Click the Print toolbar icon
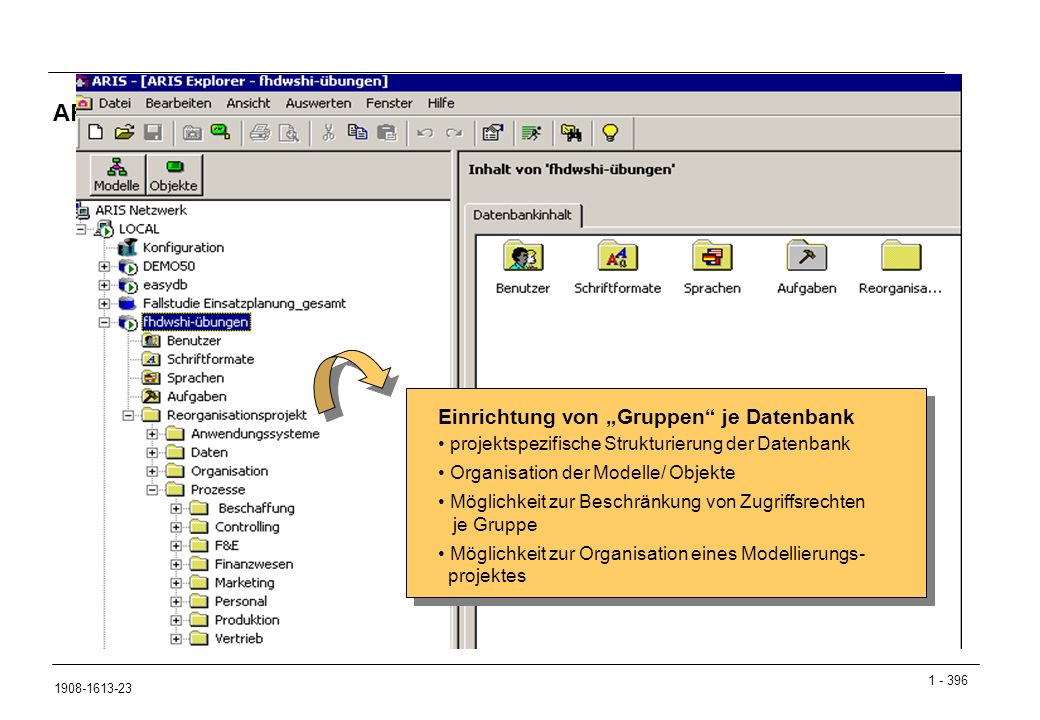Viewport: 1040px width, 720px height. pyautogui.click(x=260, y=133)
